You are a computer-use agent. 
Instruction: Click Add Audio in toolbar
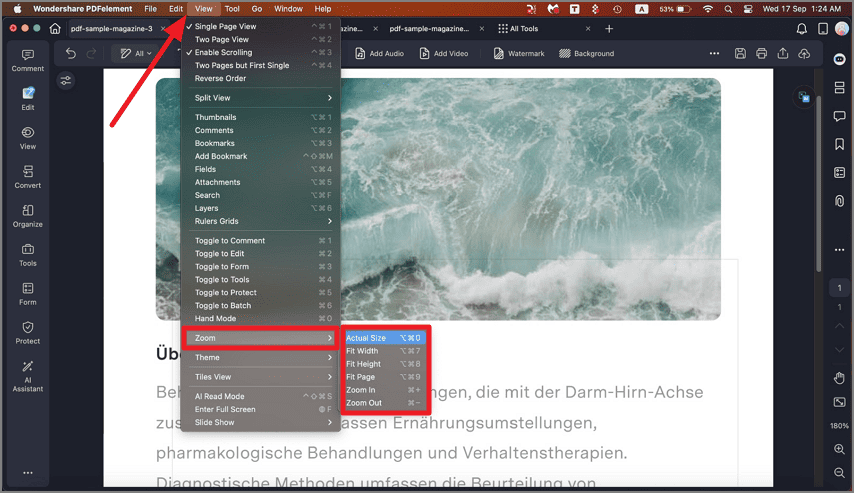[x=380, y=53]
